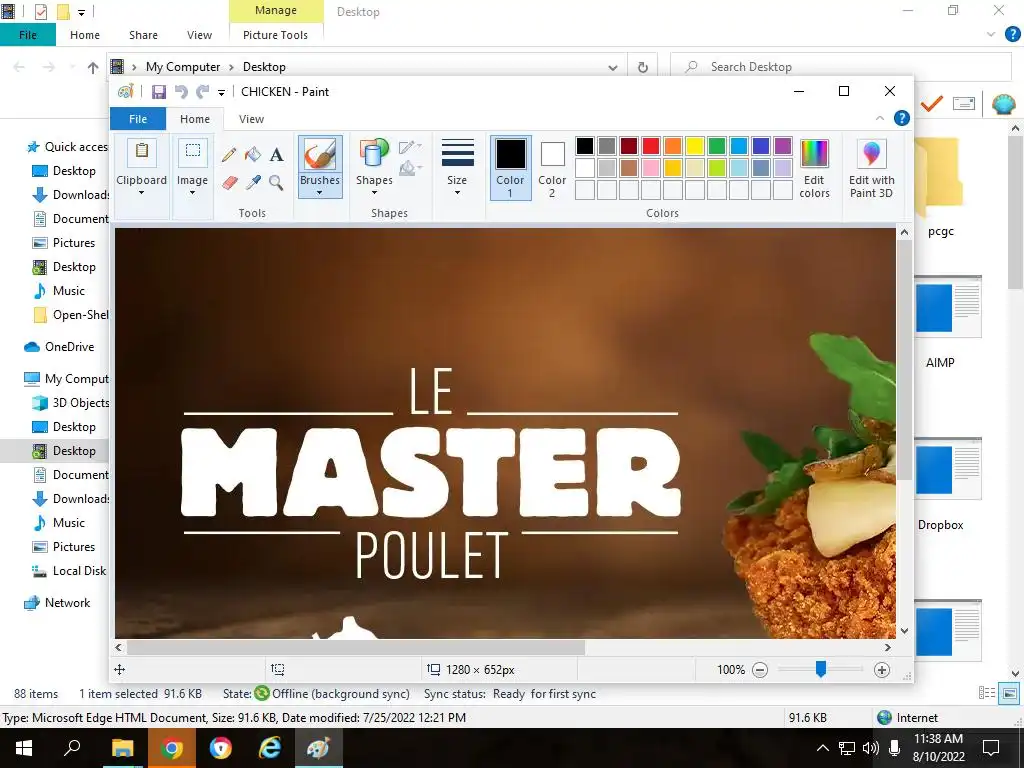
Task: Open the Picture Tools tab in File Explorer
Action: point(275,35)
